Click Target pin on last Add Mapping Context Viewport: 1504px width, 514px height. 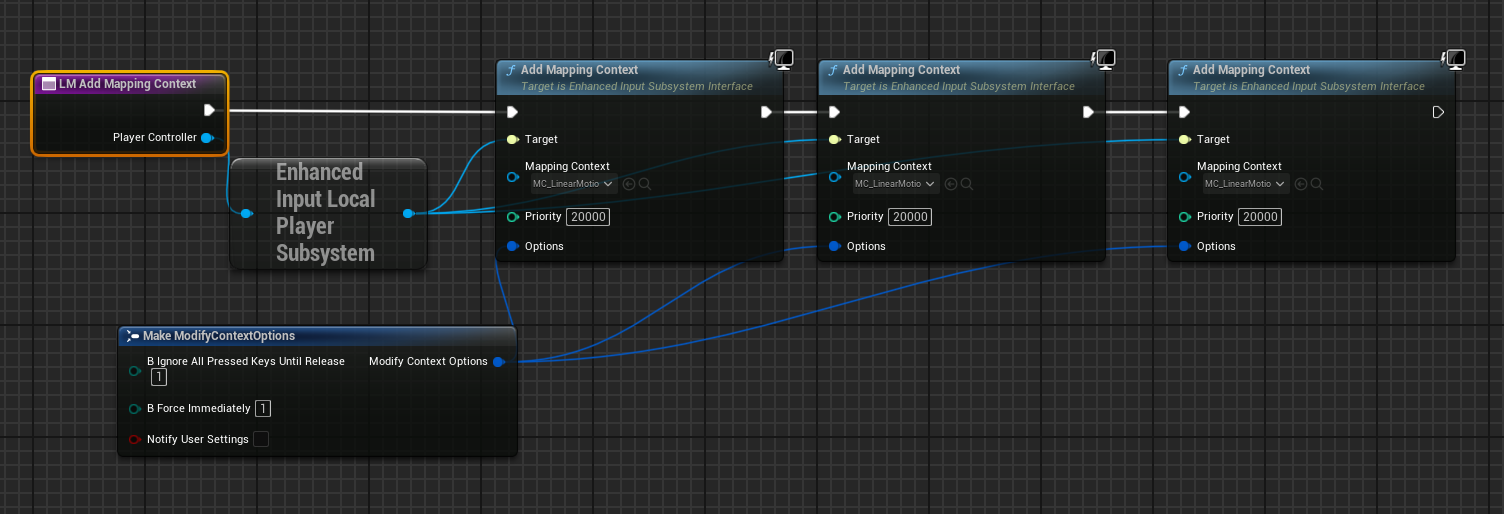pos(1185,140)
